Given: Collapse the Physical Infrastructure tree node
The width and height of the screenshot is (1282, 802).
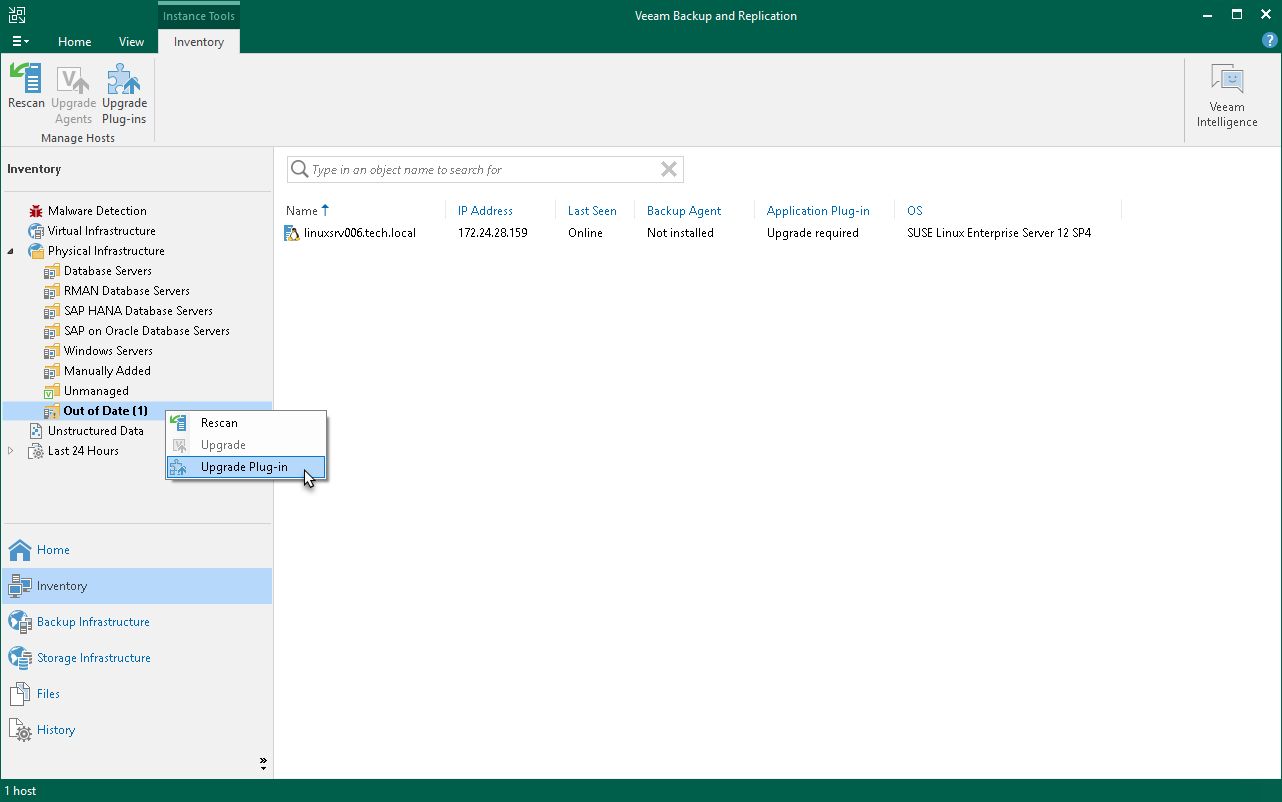Looking at the screenshot, I should point(11,251).
